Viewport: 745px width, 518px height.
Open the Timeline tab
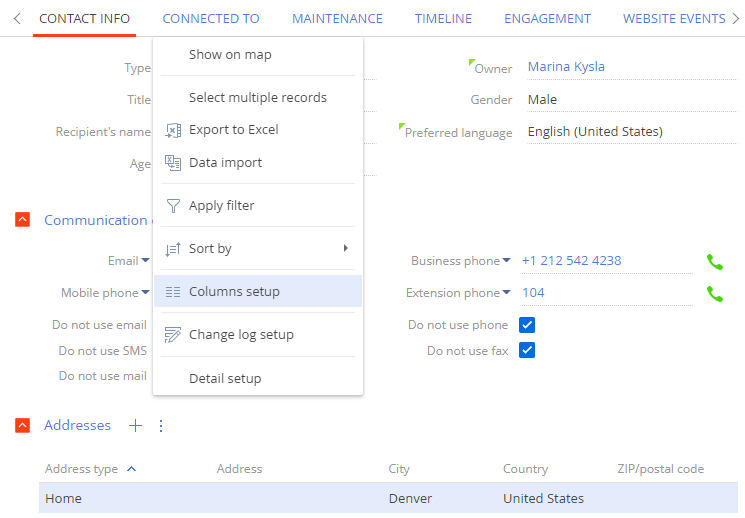click(x=443, y=19)
